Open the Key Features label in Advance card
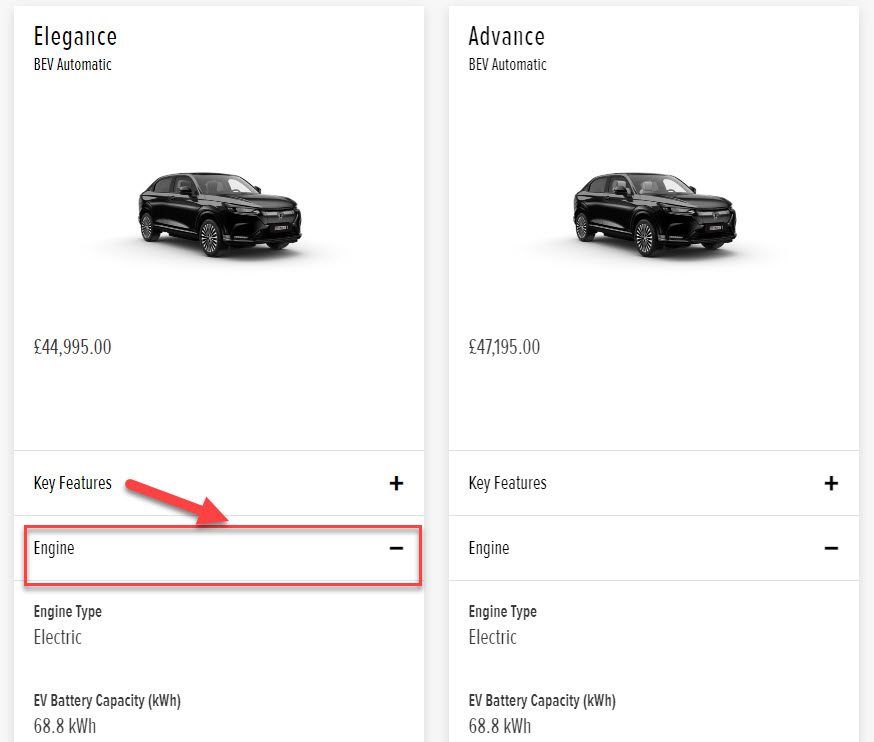The image size is (874, 742). pyautogui.click(x=508, y=483)
